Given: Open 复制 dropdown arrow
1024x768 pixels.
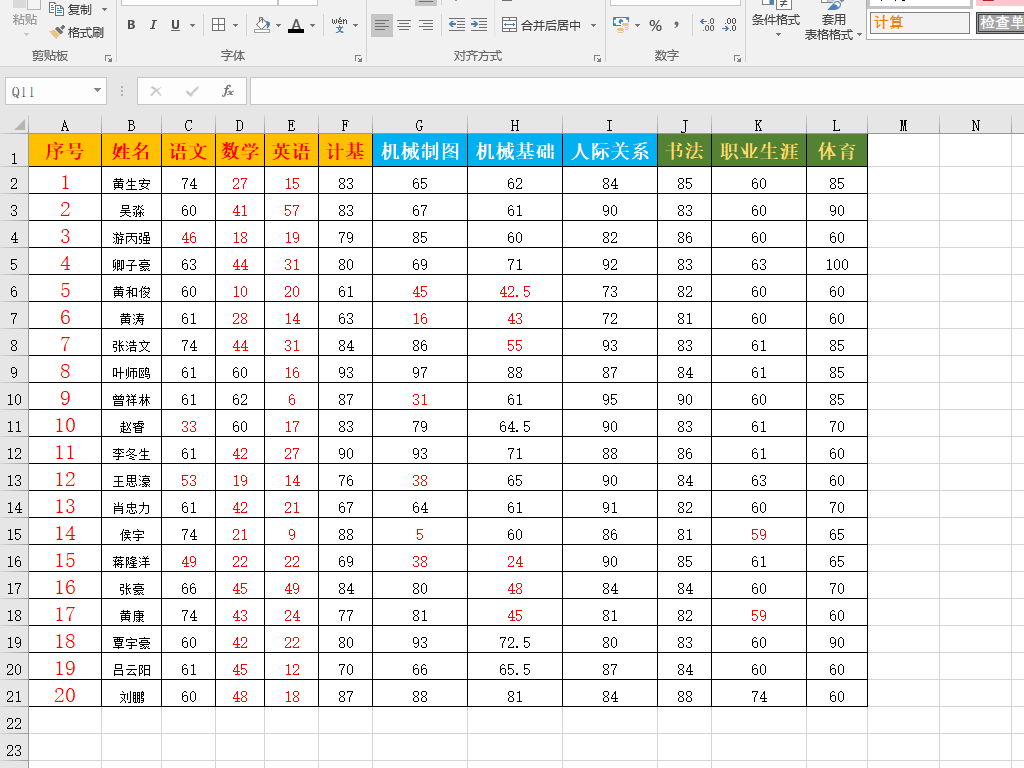Looking at the screenshot, I should [x=104, y=9].
